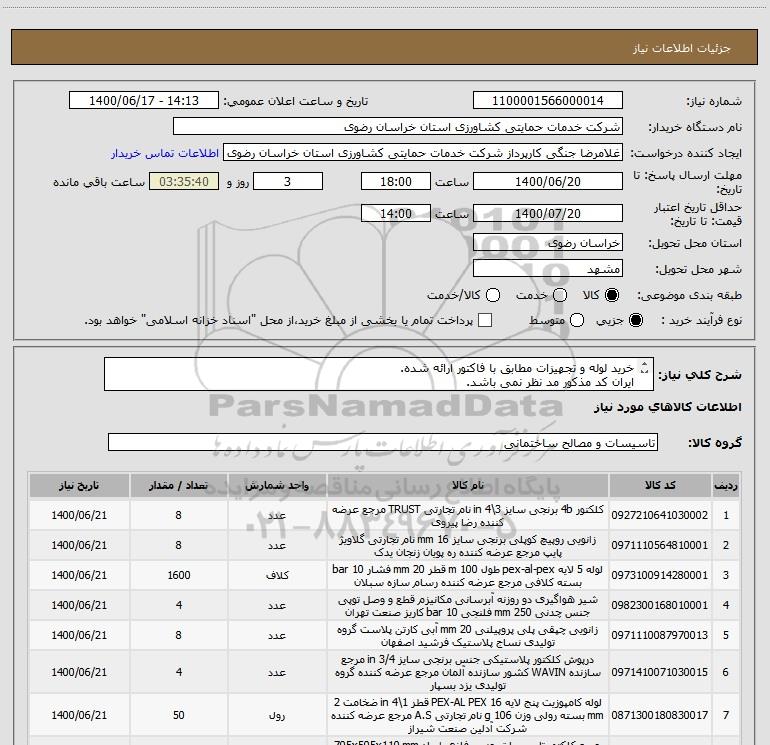The width and height of the screenshot is (770, 745).
Task: Click the price validity date 1400/07/20 field
Action: [548, 213]
